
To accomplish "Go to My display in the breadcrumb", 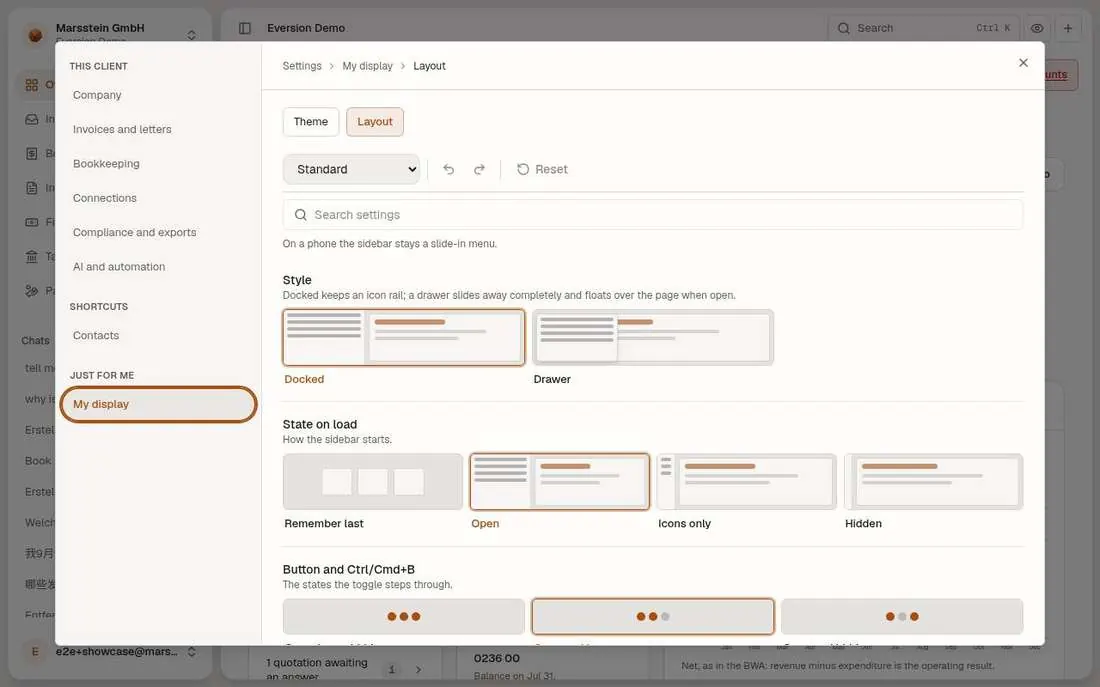I will 368,66.
